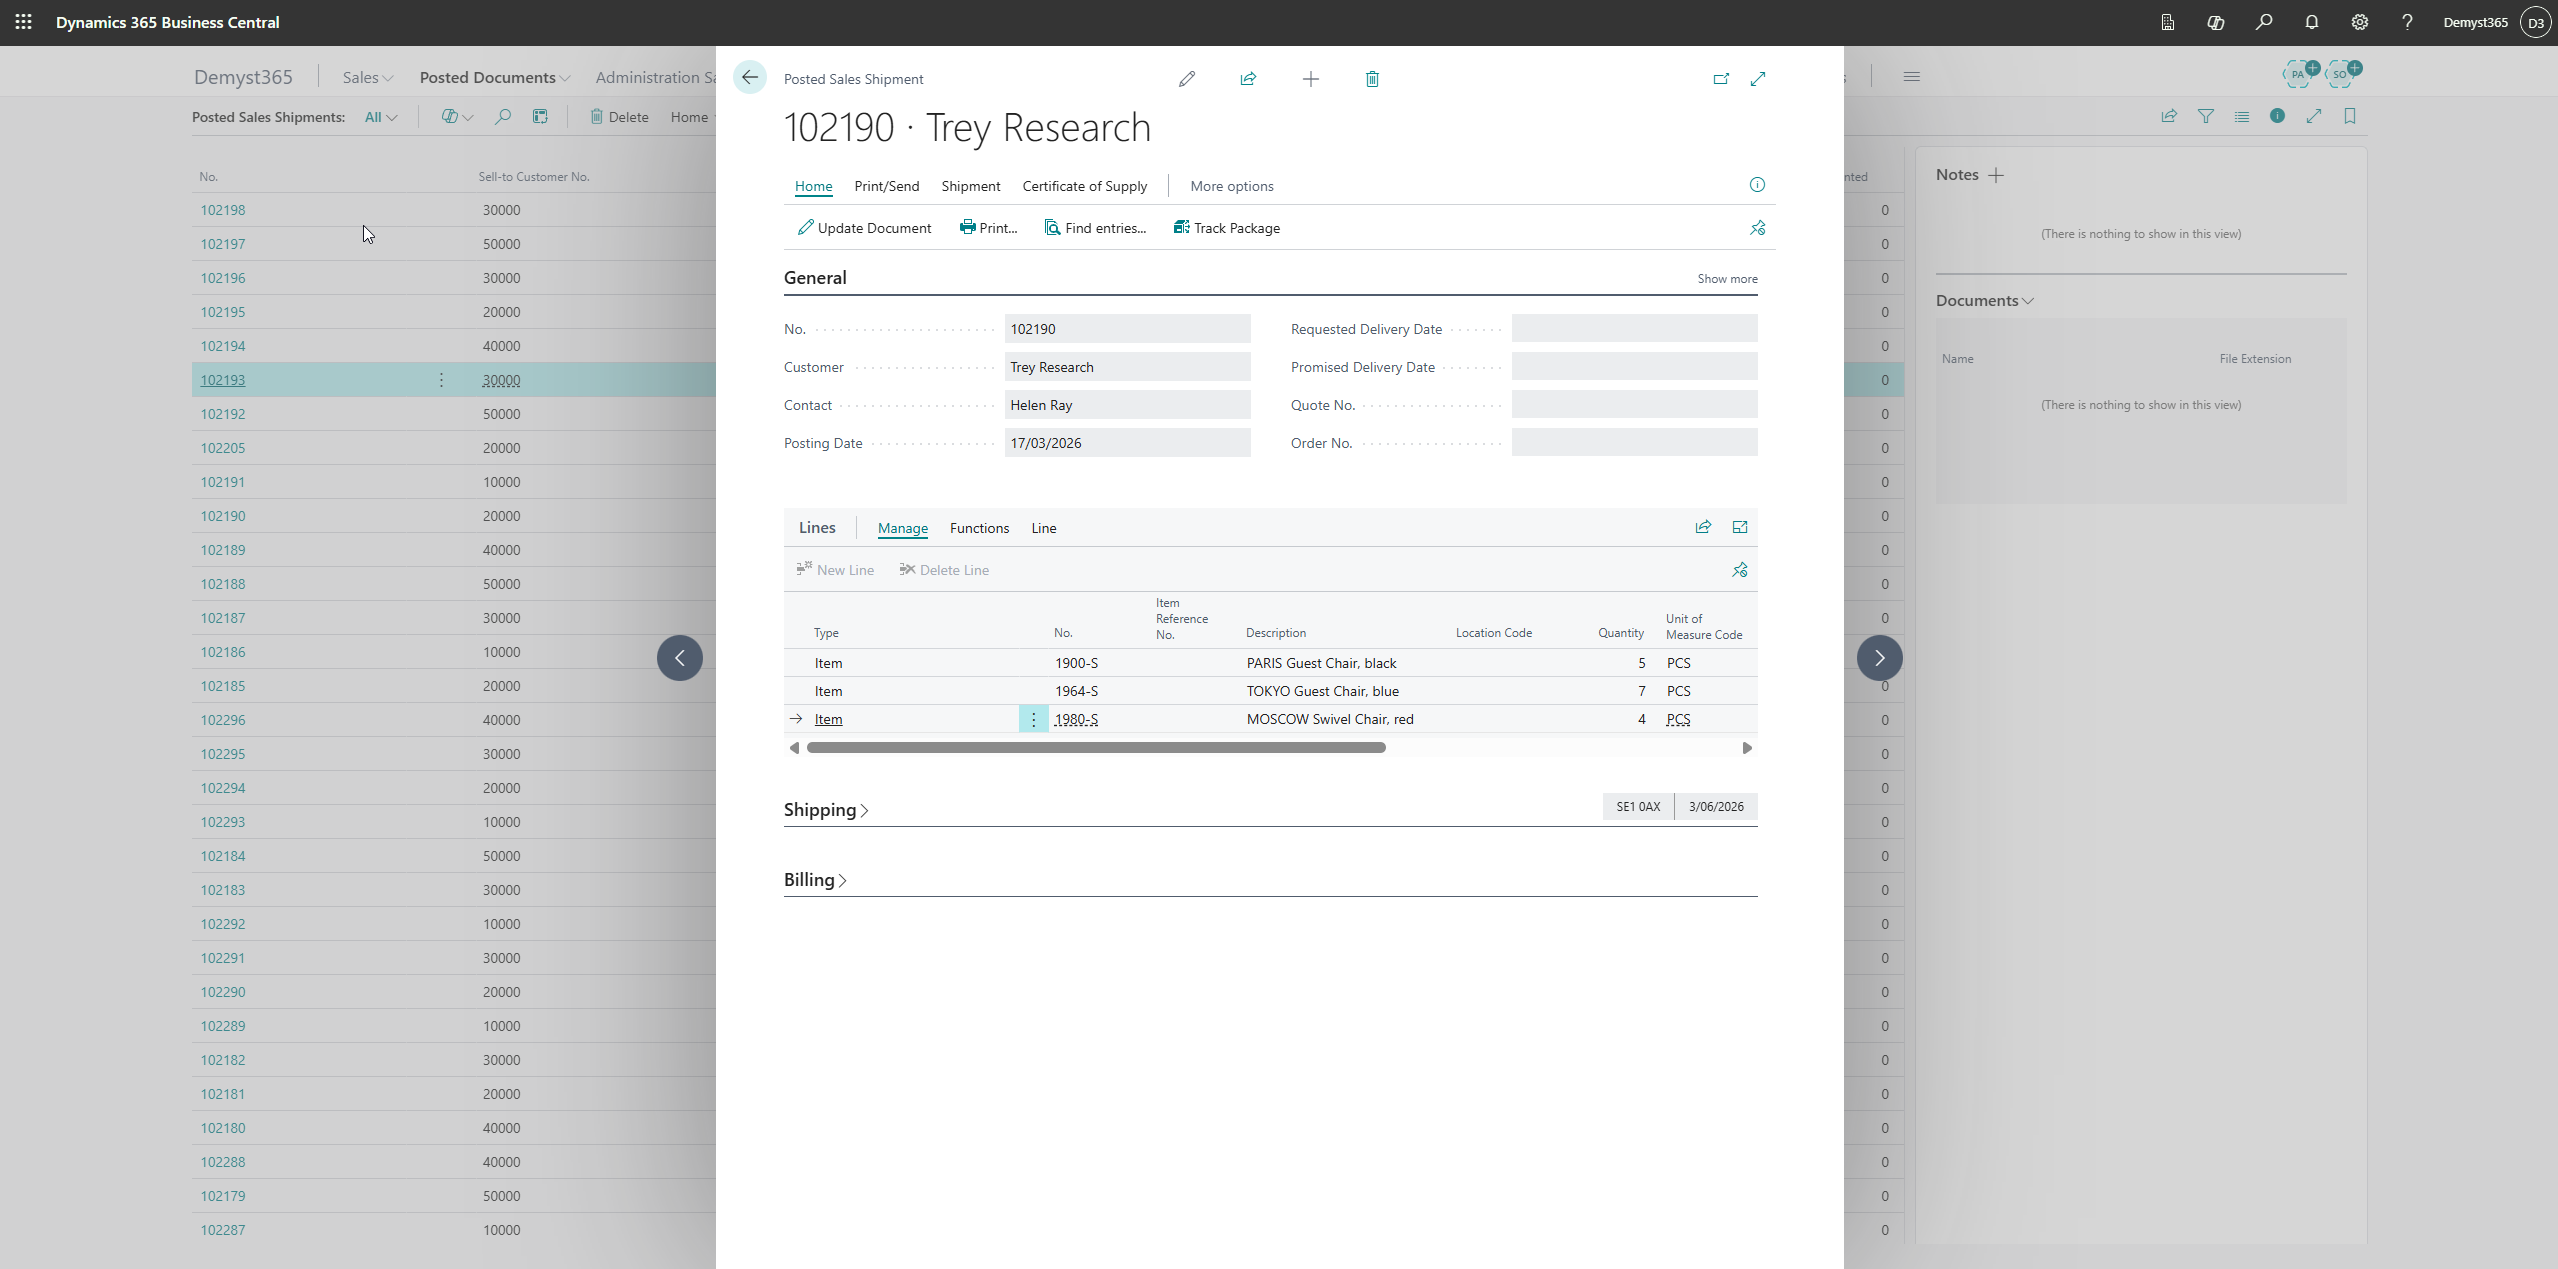The height and width of the screenshot is (1269, 2558).
Task: Click the trash delete icon in header
Action: click(1372, 79)
